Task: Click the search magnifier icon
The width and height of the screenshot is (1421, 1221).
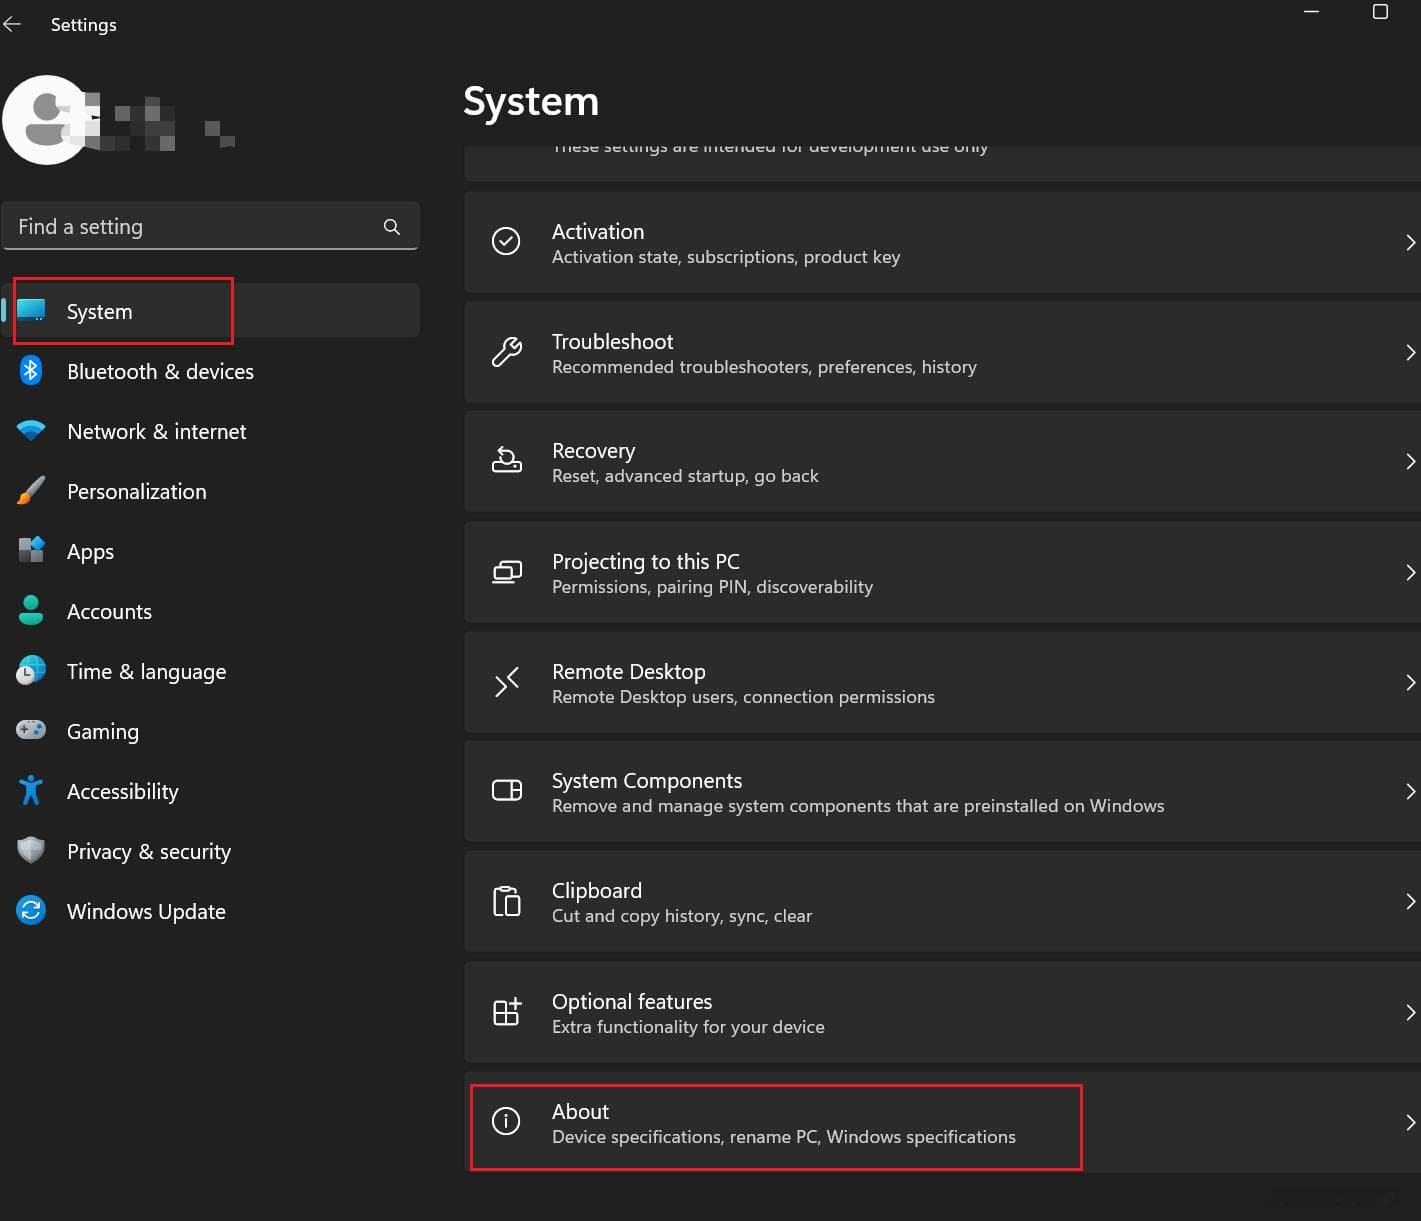Action: pos(392,227)
